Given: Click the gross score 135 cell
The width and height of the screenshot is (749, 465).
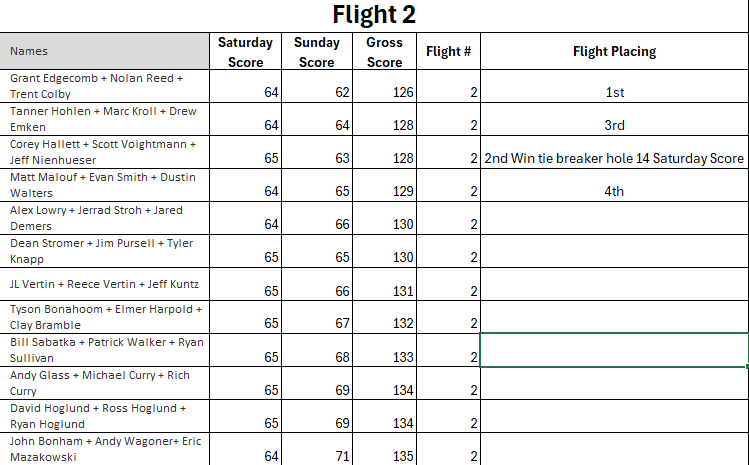Looking at the screenshot, I should [384, 455].
